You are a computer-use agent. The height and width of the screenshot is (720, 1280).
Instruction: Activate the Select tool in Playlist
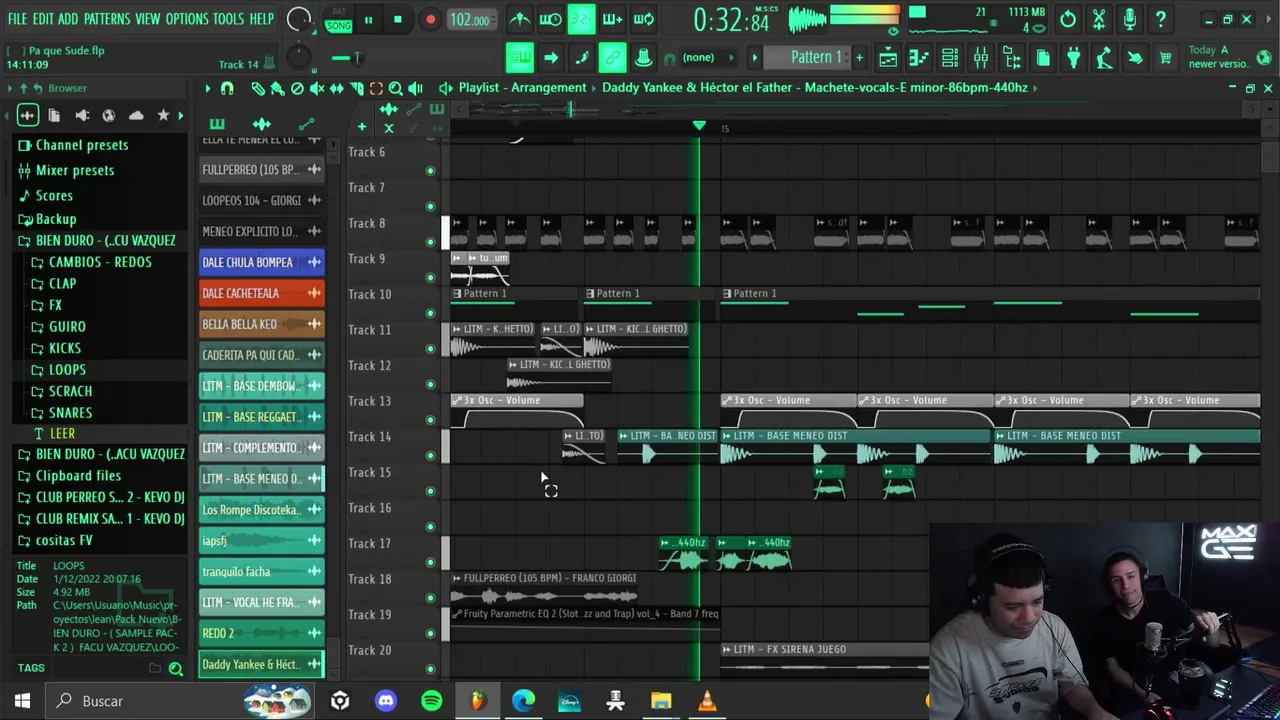coord(376,88)
